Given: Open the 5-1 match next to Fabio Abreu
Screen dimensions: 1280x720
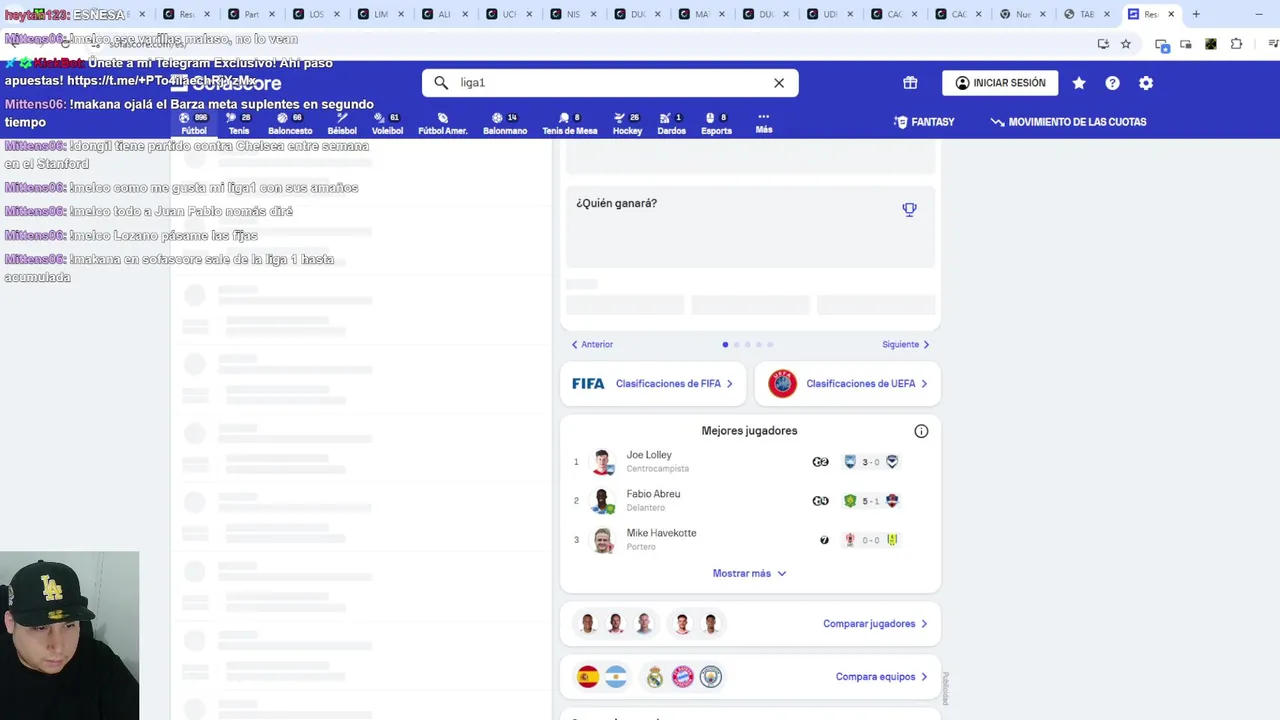Looking at the screenshot, I should pyautogui.click(x=871, y=501).
